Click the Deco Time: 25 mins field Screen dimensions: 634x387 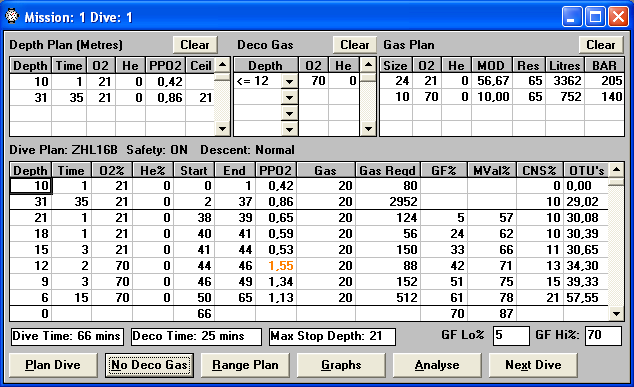click(196, 336)
